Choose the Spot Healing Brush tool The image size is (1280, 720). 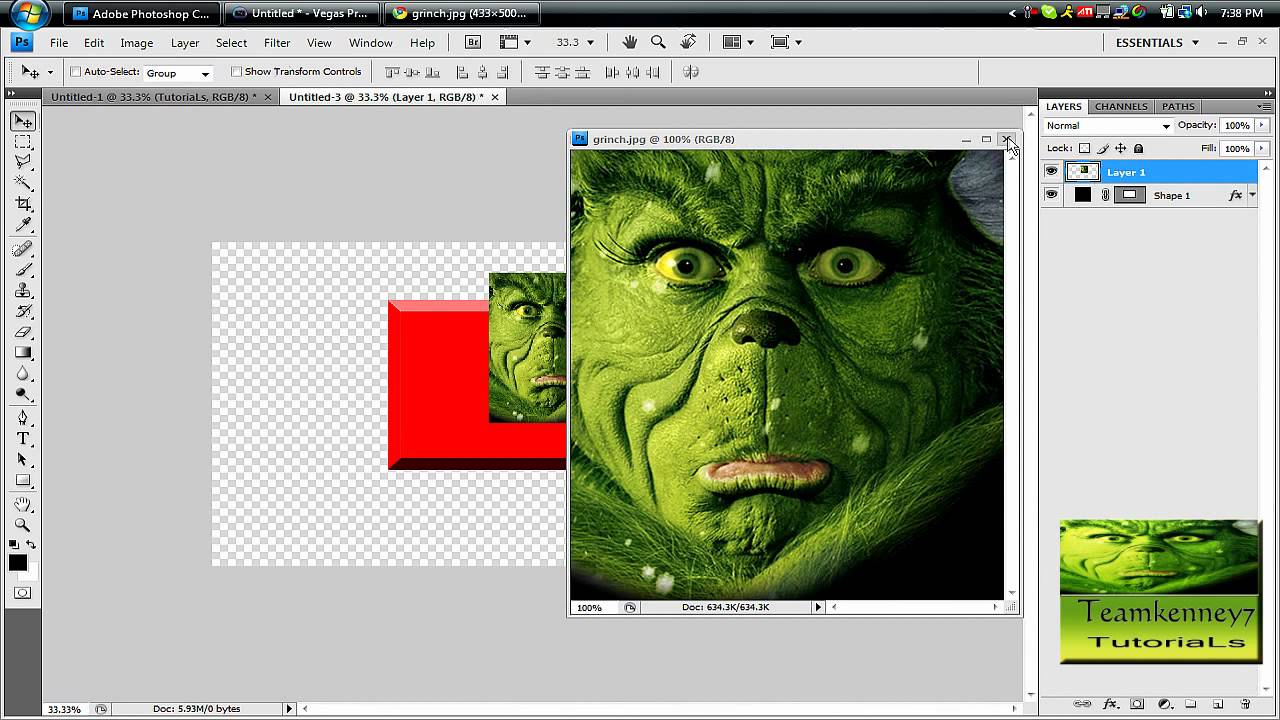coord(23,250)
